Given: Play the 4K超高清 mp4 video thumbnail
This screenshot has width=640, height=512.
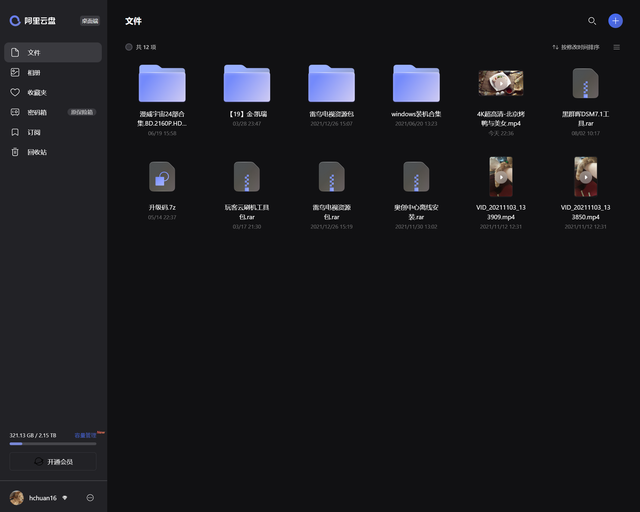Looking at the screenshot, I should click(501, 83).
